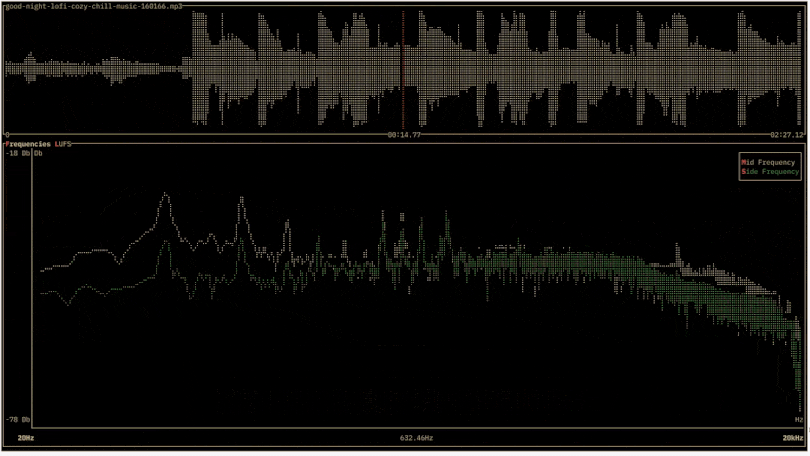
Task: Switch to the LUFS tab
Action: pos(63,144)
